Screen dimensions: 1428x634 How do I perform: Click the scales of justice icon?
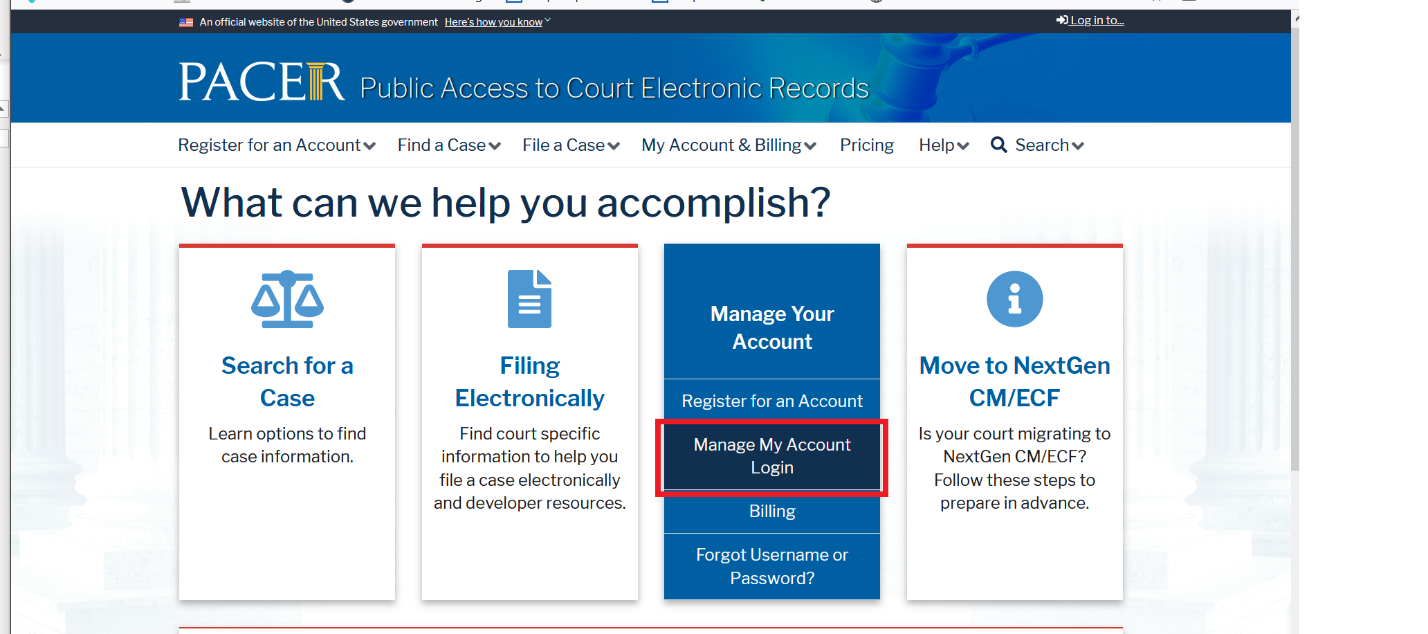click(287, 299)
